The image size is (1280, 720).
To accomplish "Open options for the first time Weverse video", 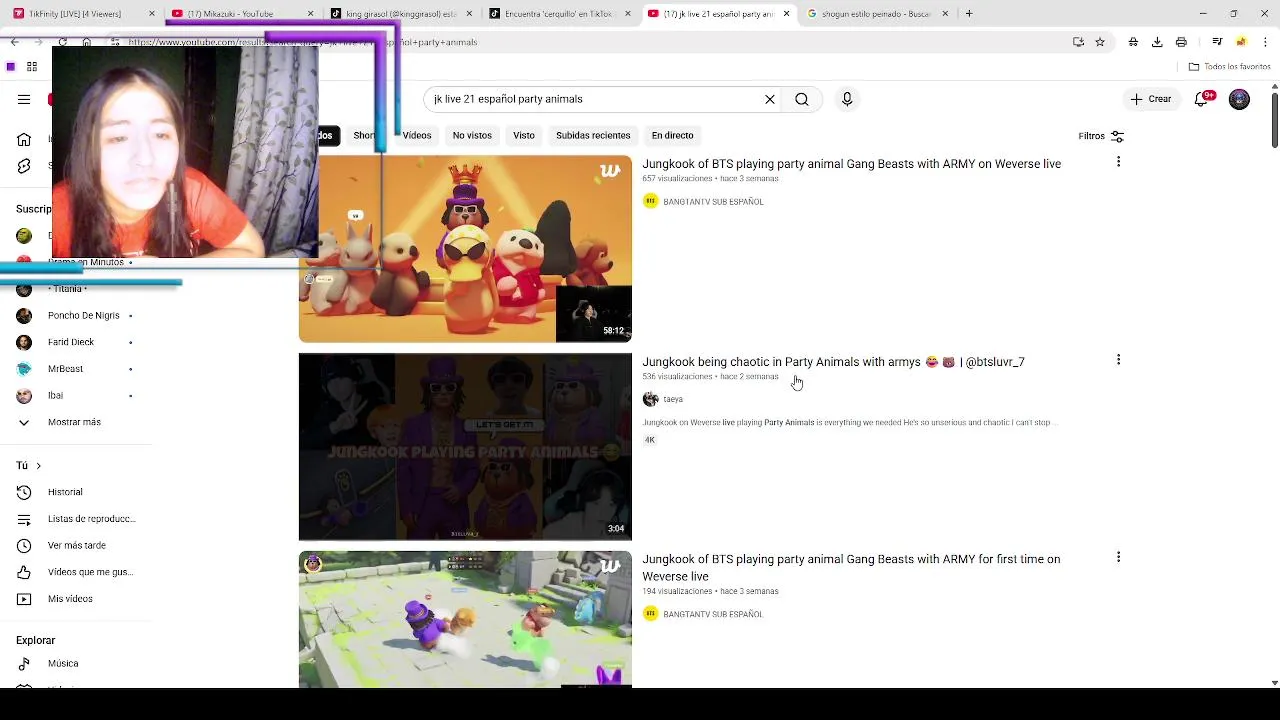I will [1118, 557].
